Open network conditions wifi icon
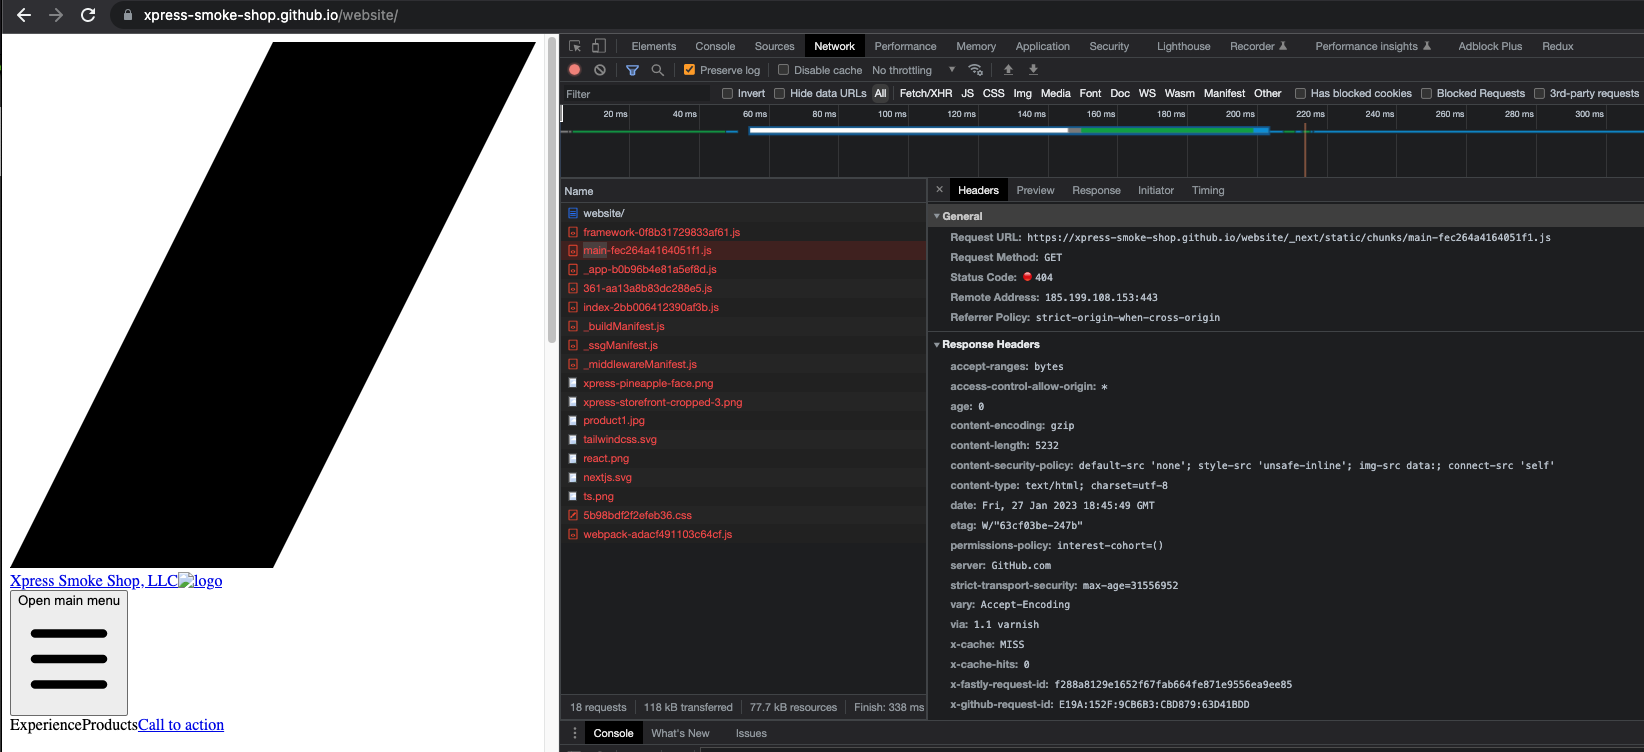Screen dimensions: 1644x752 [975, 70]
